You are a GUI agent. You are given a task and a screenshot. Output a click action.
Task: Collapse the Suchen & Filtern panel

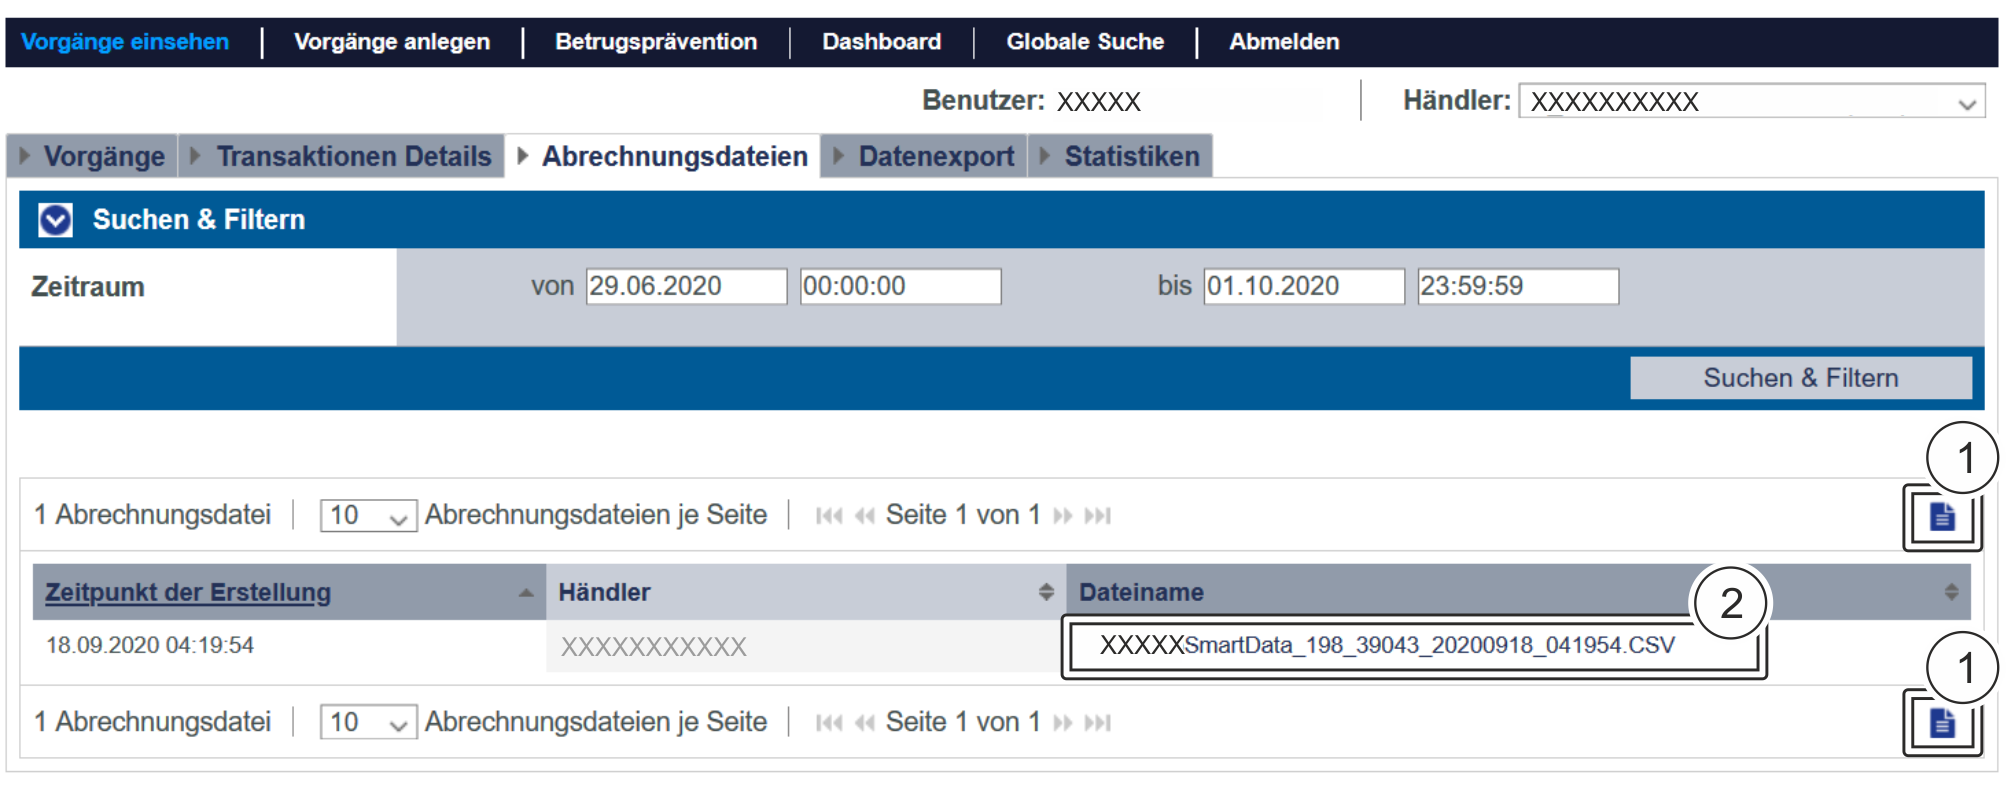click(x=56, y=220)
